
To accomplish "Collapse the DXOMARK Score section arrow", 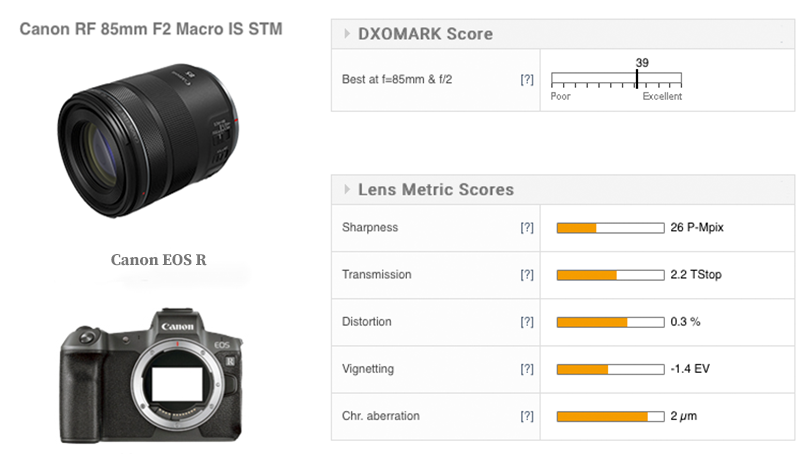I will pyautogui.click(x=347, y=34).
